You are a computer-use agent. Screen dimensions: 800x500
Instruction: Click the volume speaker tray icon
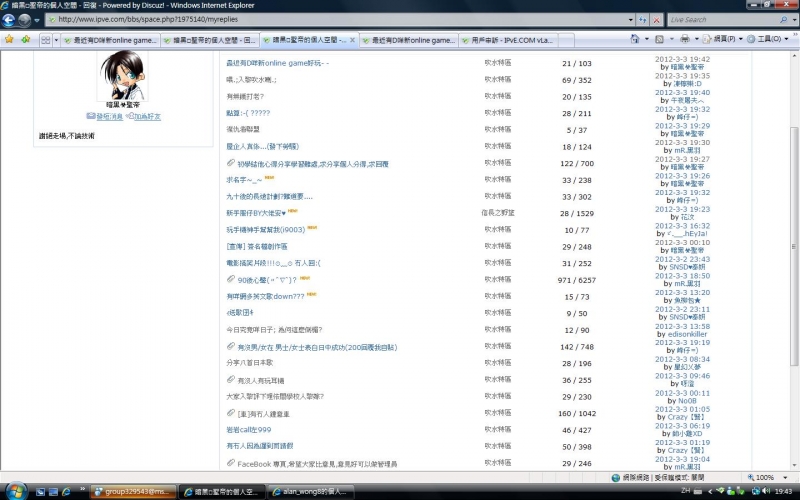pyautogui.click(x=766, y=491)
